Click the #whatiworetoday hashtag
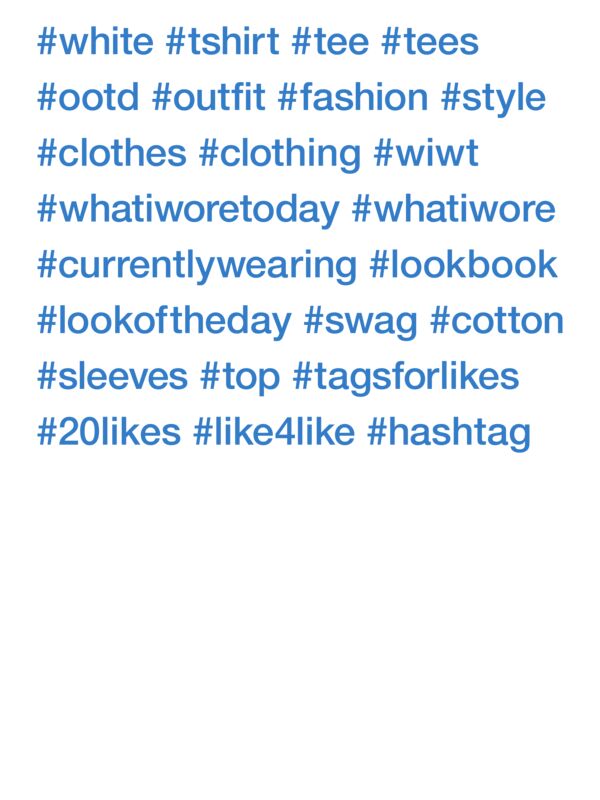The width and height of the screenshot is (600, 800). pyautogui.click(x=188, y=211)
